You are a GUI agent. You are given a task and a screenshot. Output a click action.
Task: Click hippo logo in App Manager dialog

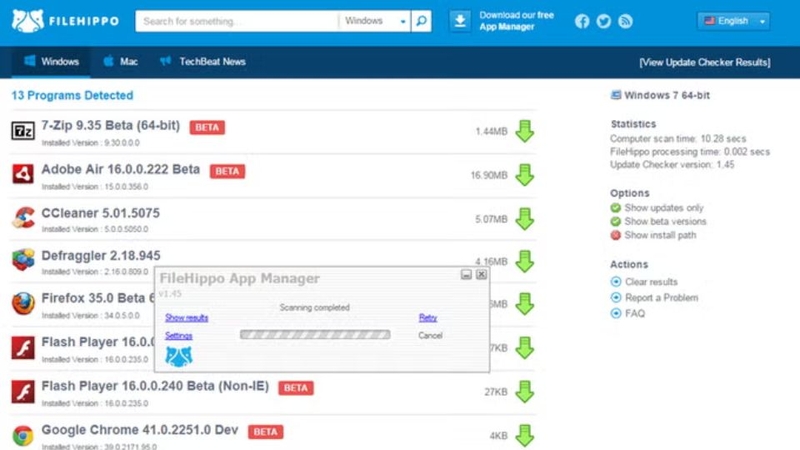(x=179, y=356)
